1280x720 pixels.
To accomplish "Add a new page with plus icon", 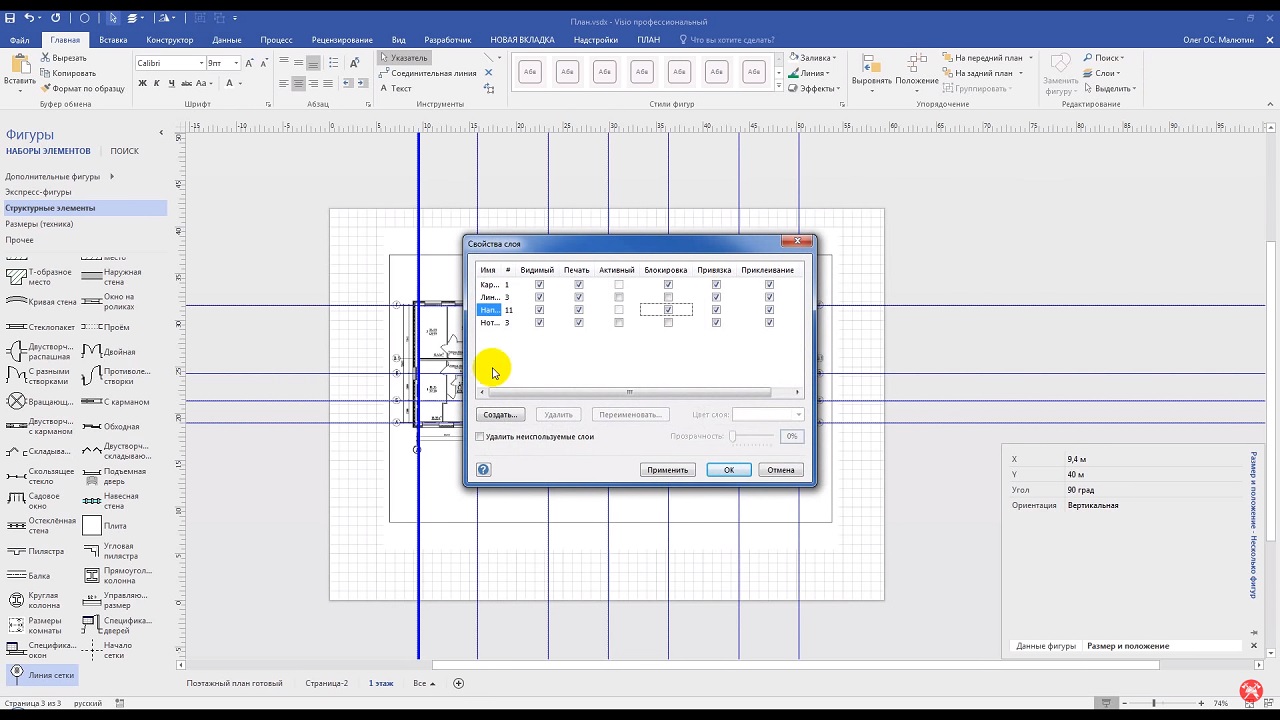I will click(x=459, y=683).
